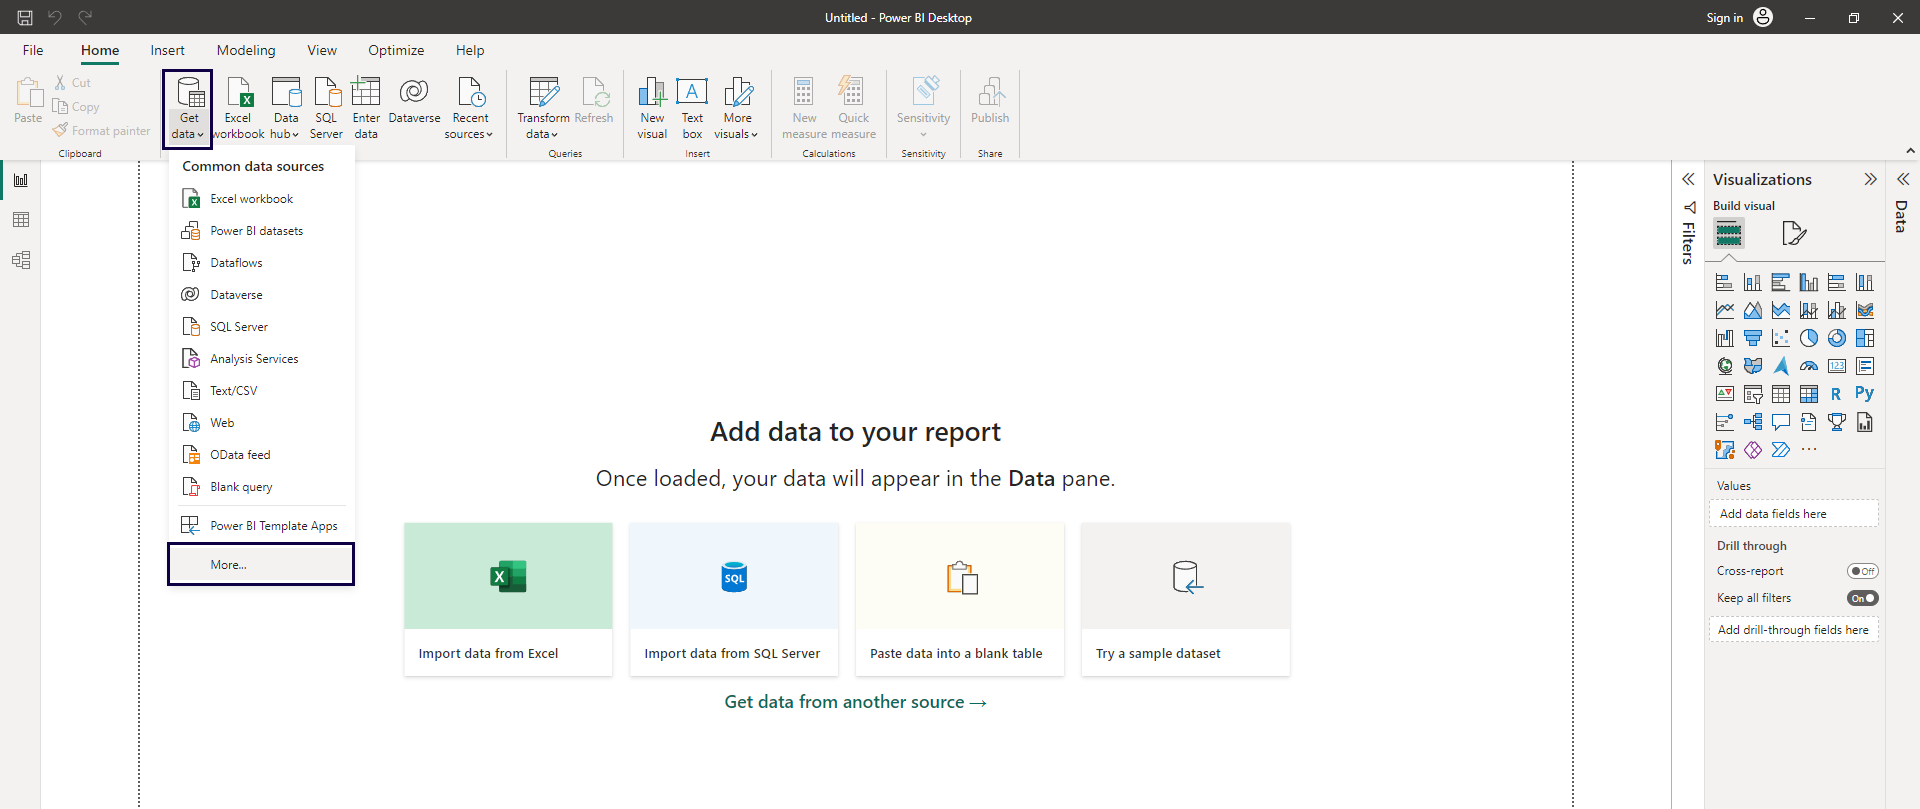
Task: Switch to Table view in left sidebar
Action: (x=21, y=220)
